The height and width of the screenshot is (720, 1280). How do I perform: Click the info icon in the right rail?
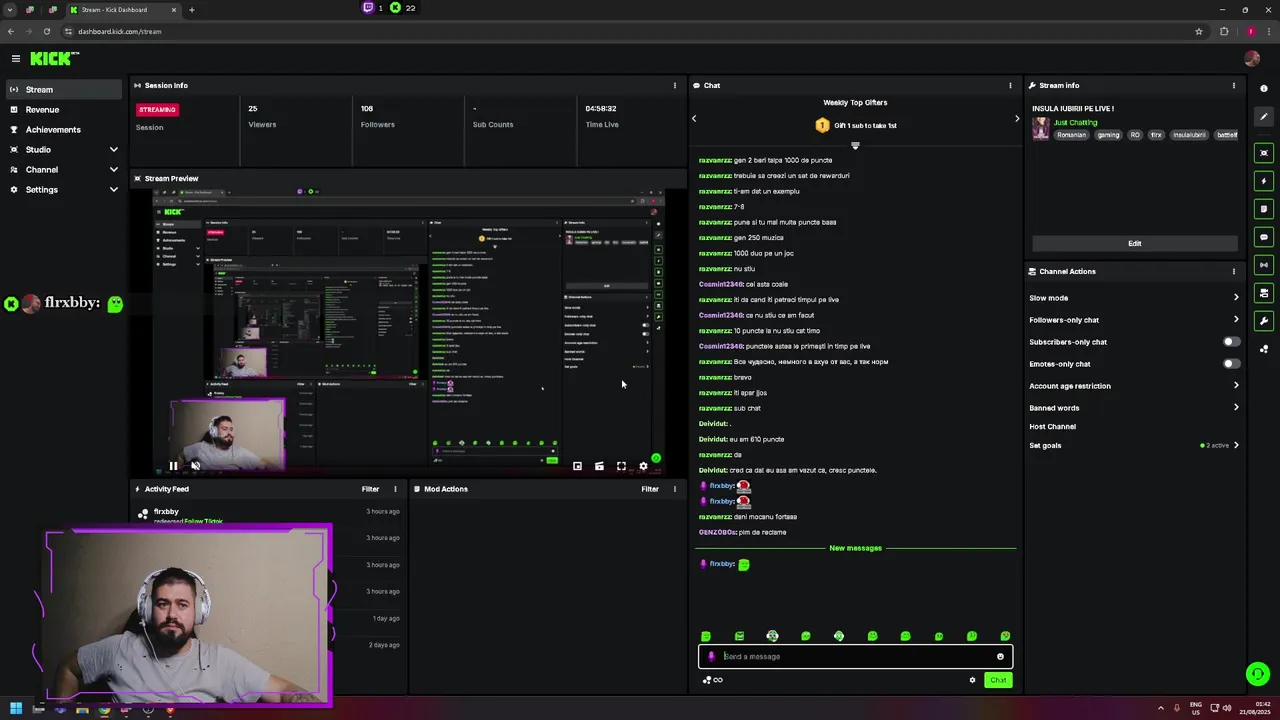point(1264,89)
